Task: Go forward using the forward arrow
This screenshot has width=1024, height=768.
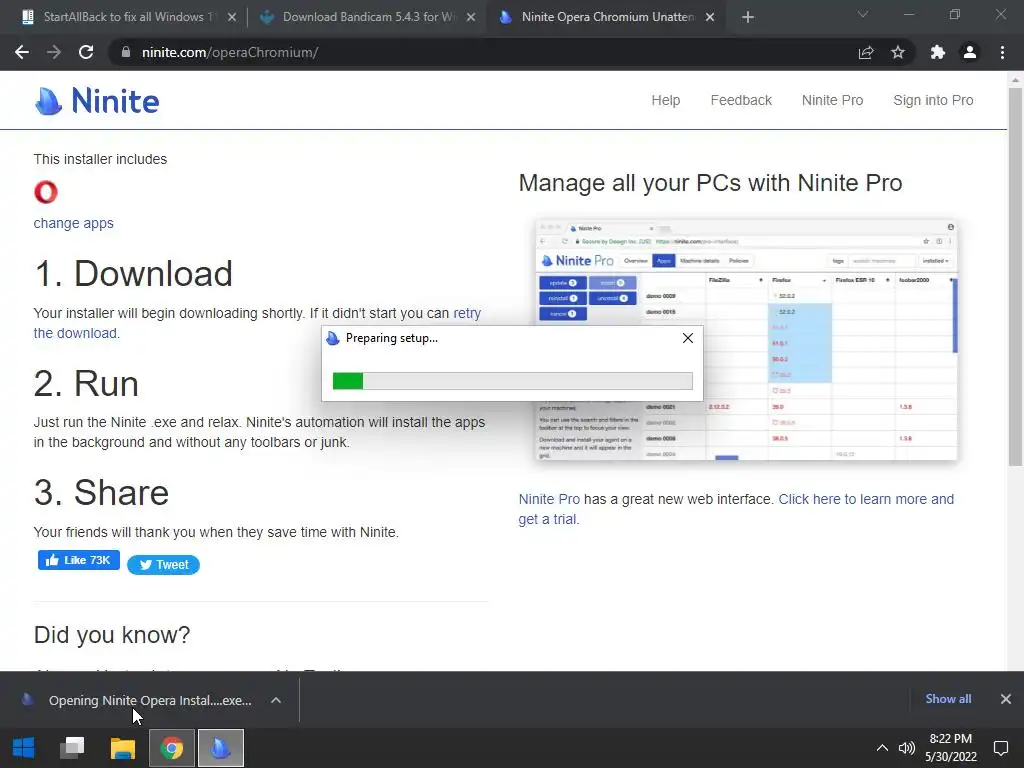Action: tap(54, 52)
